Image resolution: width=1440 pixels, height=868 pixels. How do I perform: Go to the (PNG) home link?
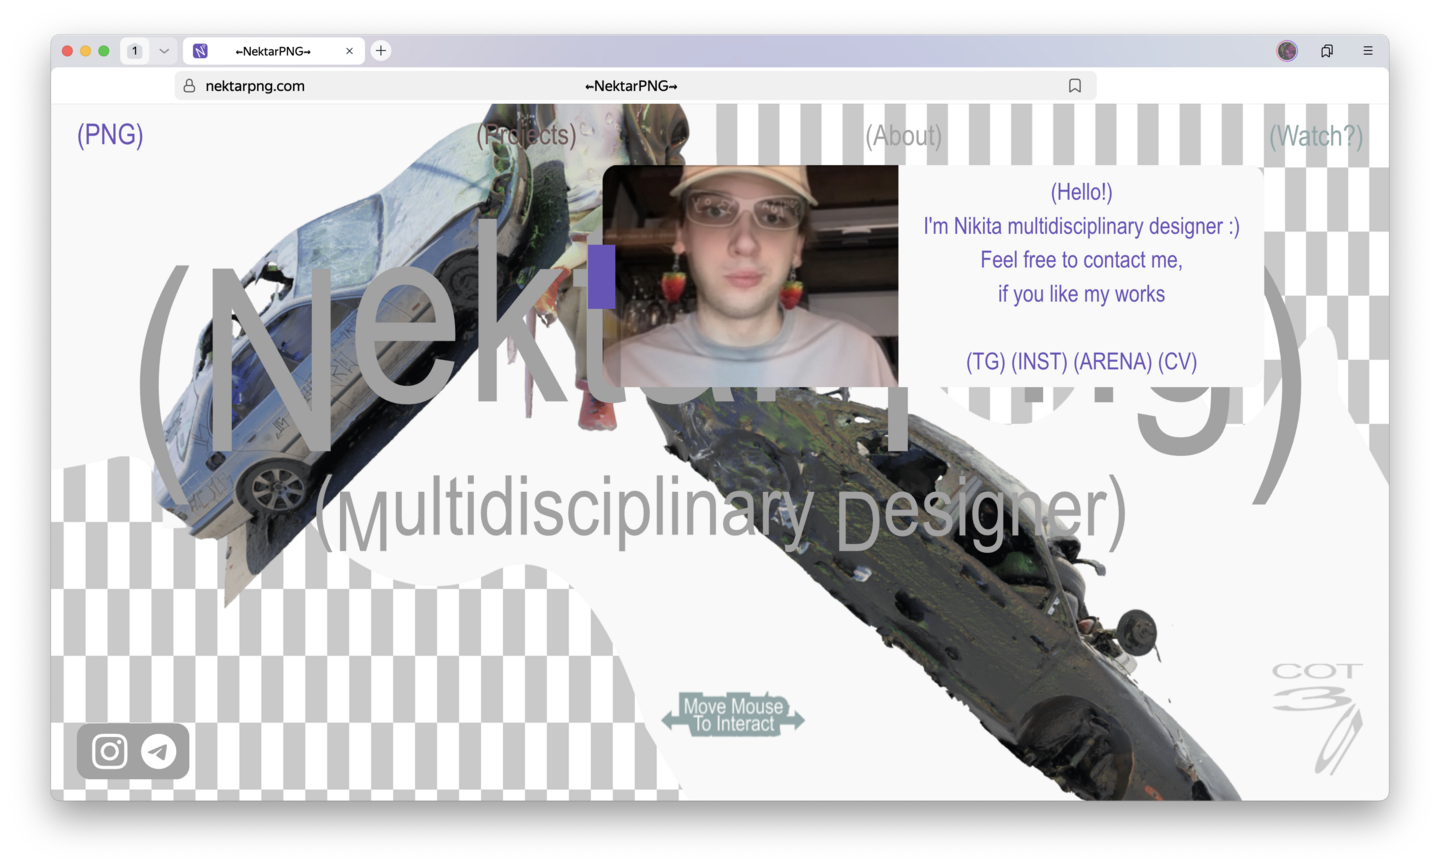click(x=110, y=135)
